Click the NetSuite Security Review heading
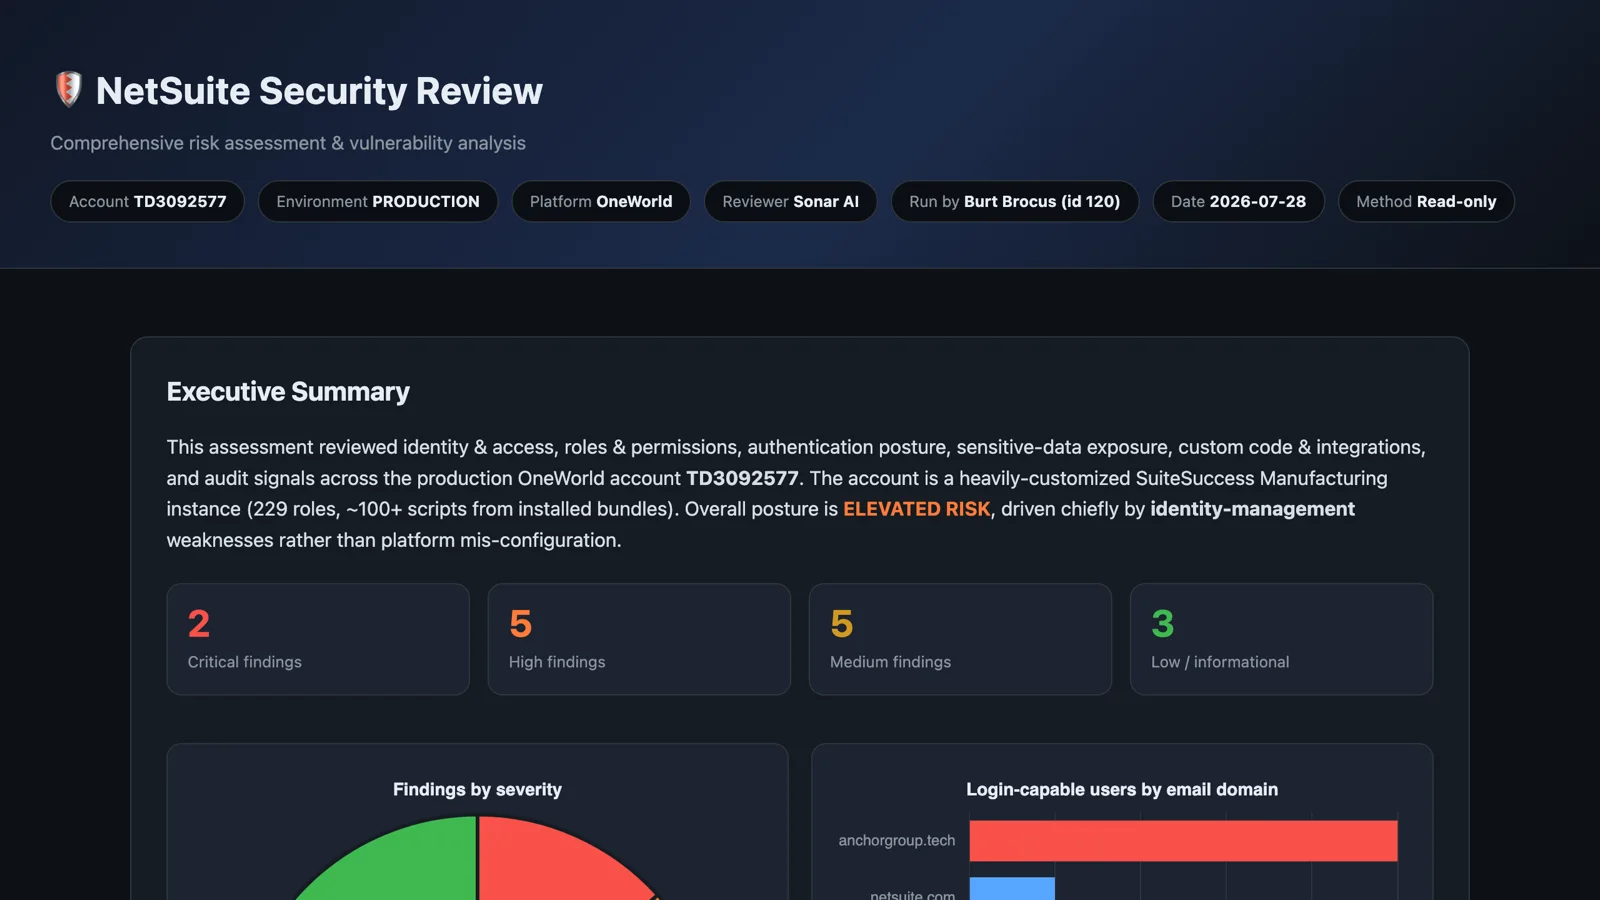 pos(319,91)
